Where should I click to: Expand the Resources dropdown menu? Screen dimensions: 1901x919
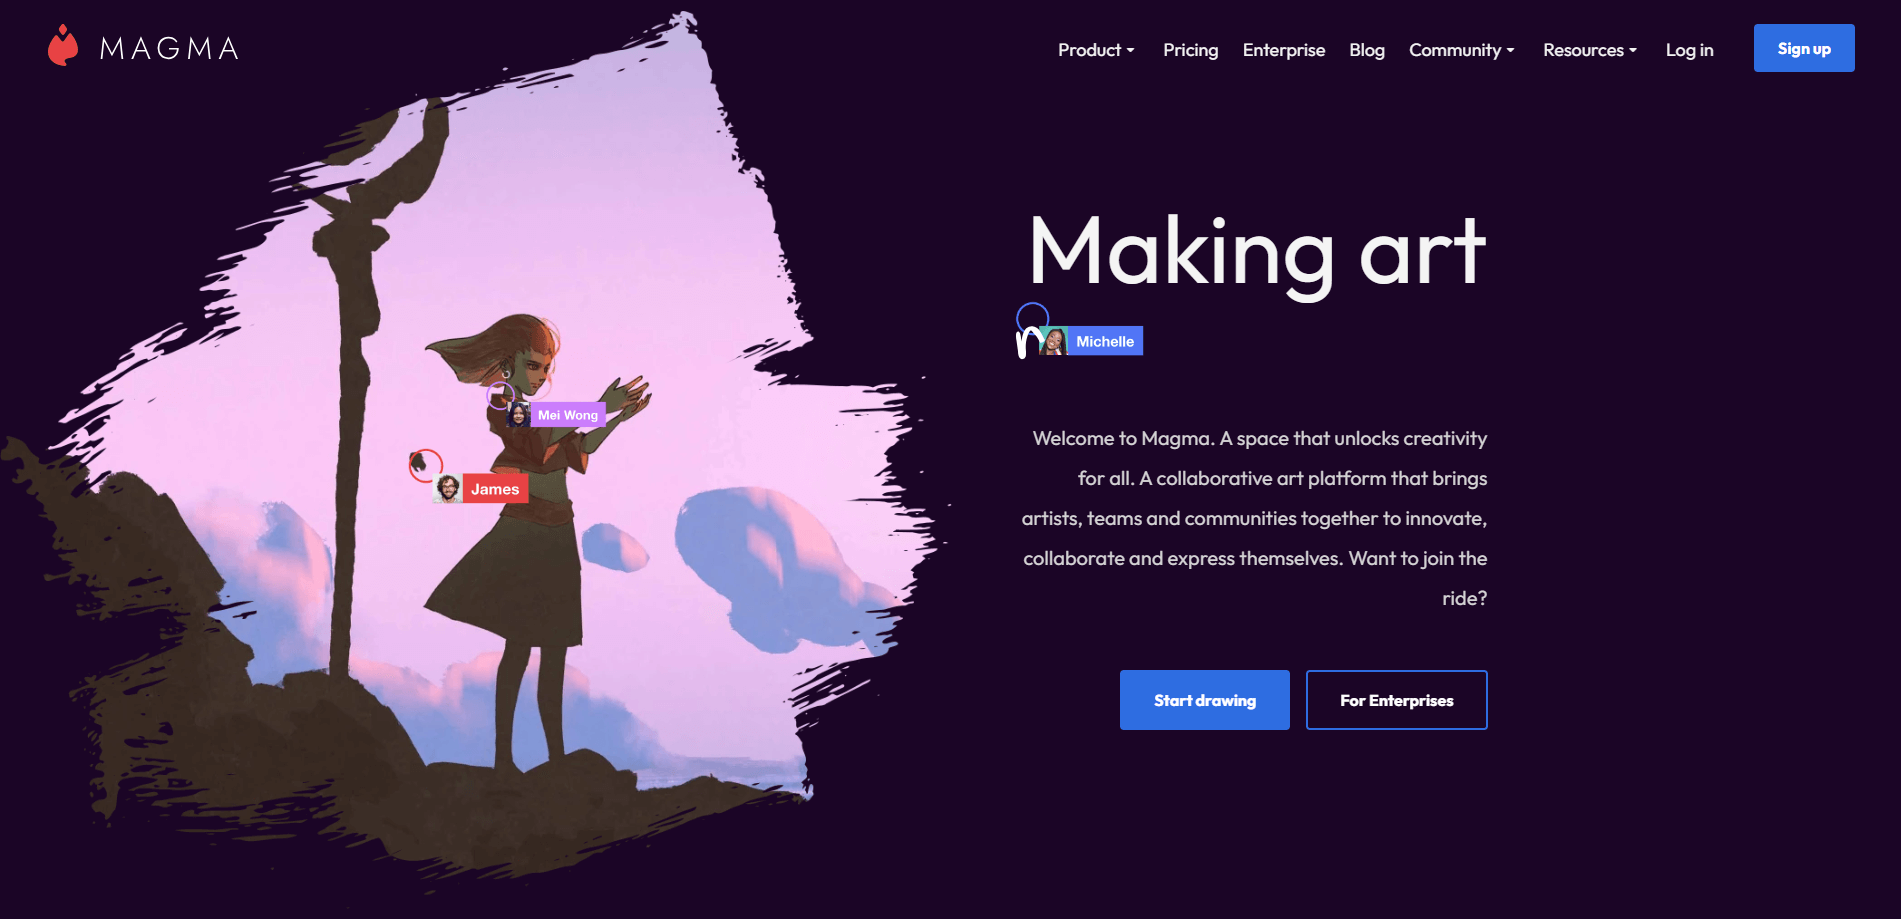(1590, 50)
